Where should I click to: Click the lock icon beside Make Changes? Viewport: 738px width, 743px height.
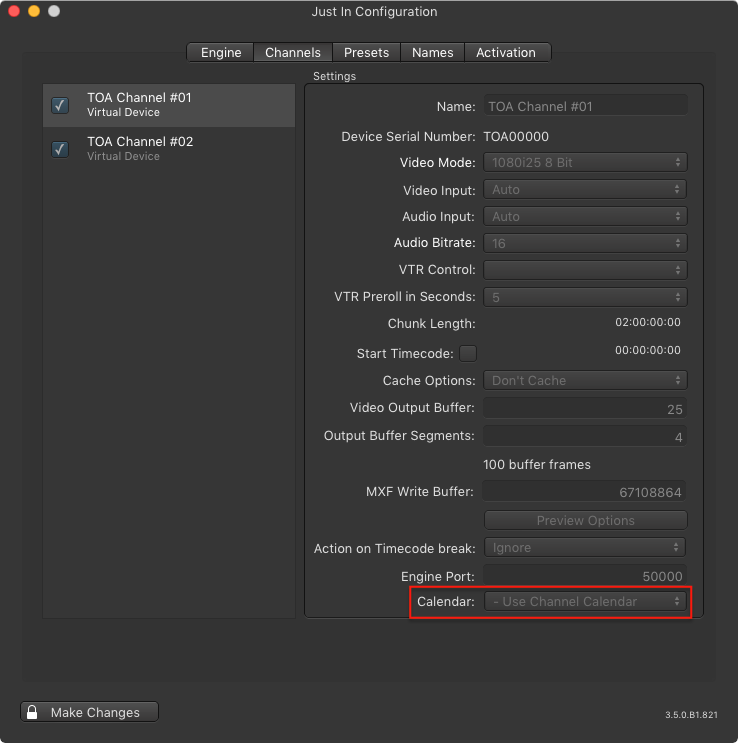click(32, 712)
